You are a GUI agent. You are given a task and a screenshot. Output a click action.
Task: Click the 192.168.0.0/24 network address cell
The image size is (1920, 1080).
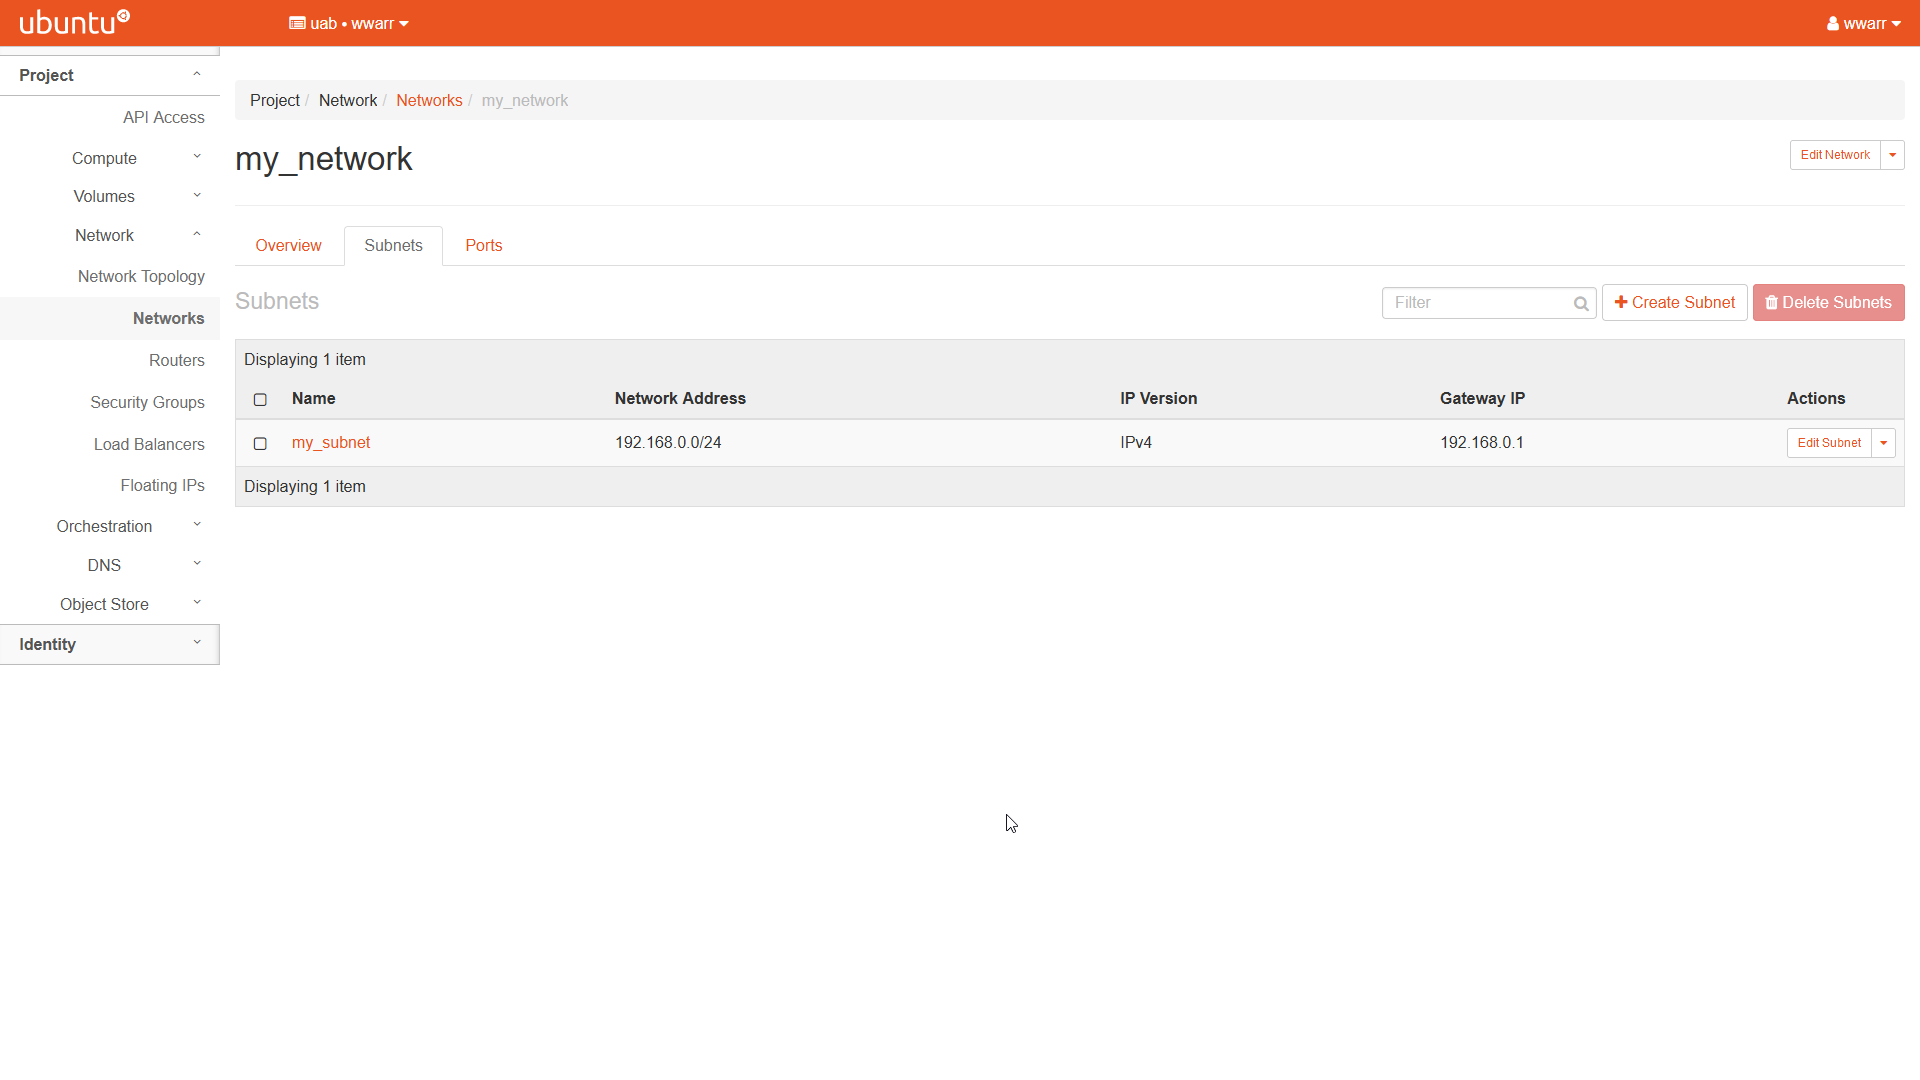click(668, 442)
